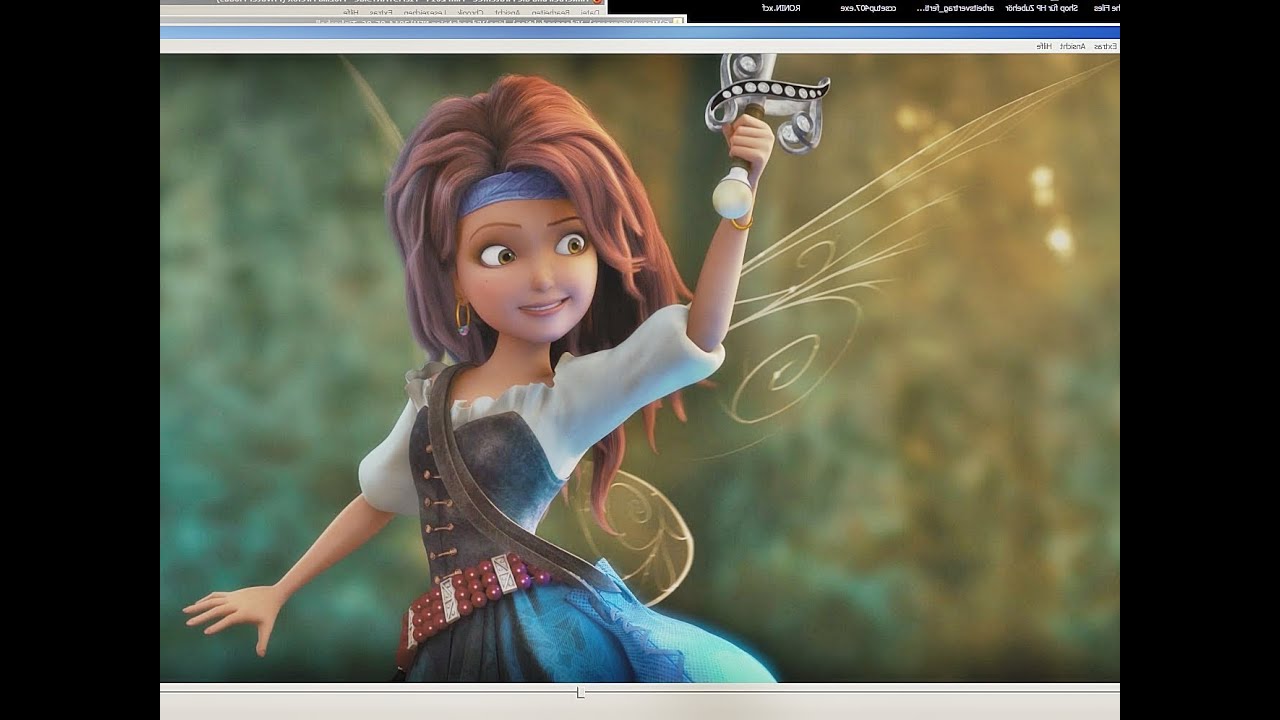The width and height of the screenshot is (1280, 720).
Task: Select the RONIN.xcf desktop file
Action: pos(783,8)
